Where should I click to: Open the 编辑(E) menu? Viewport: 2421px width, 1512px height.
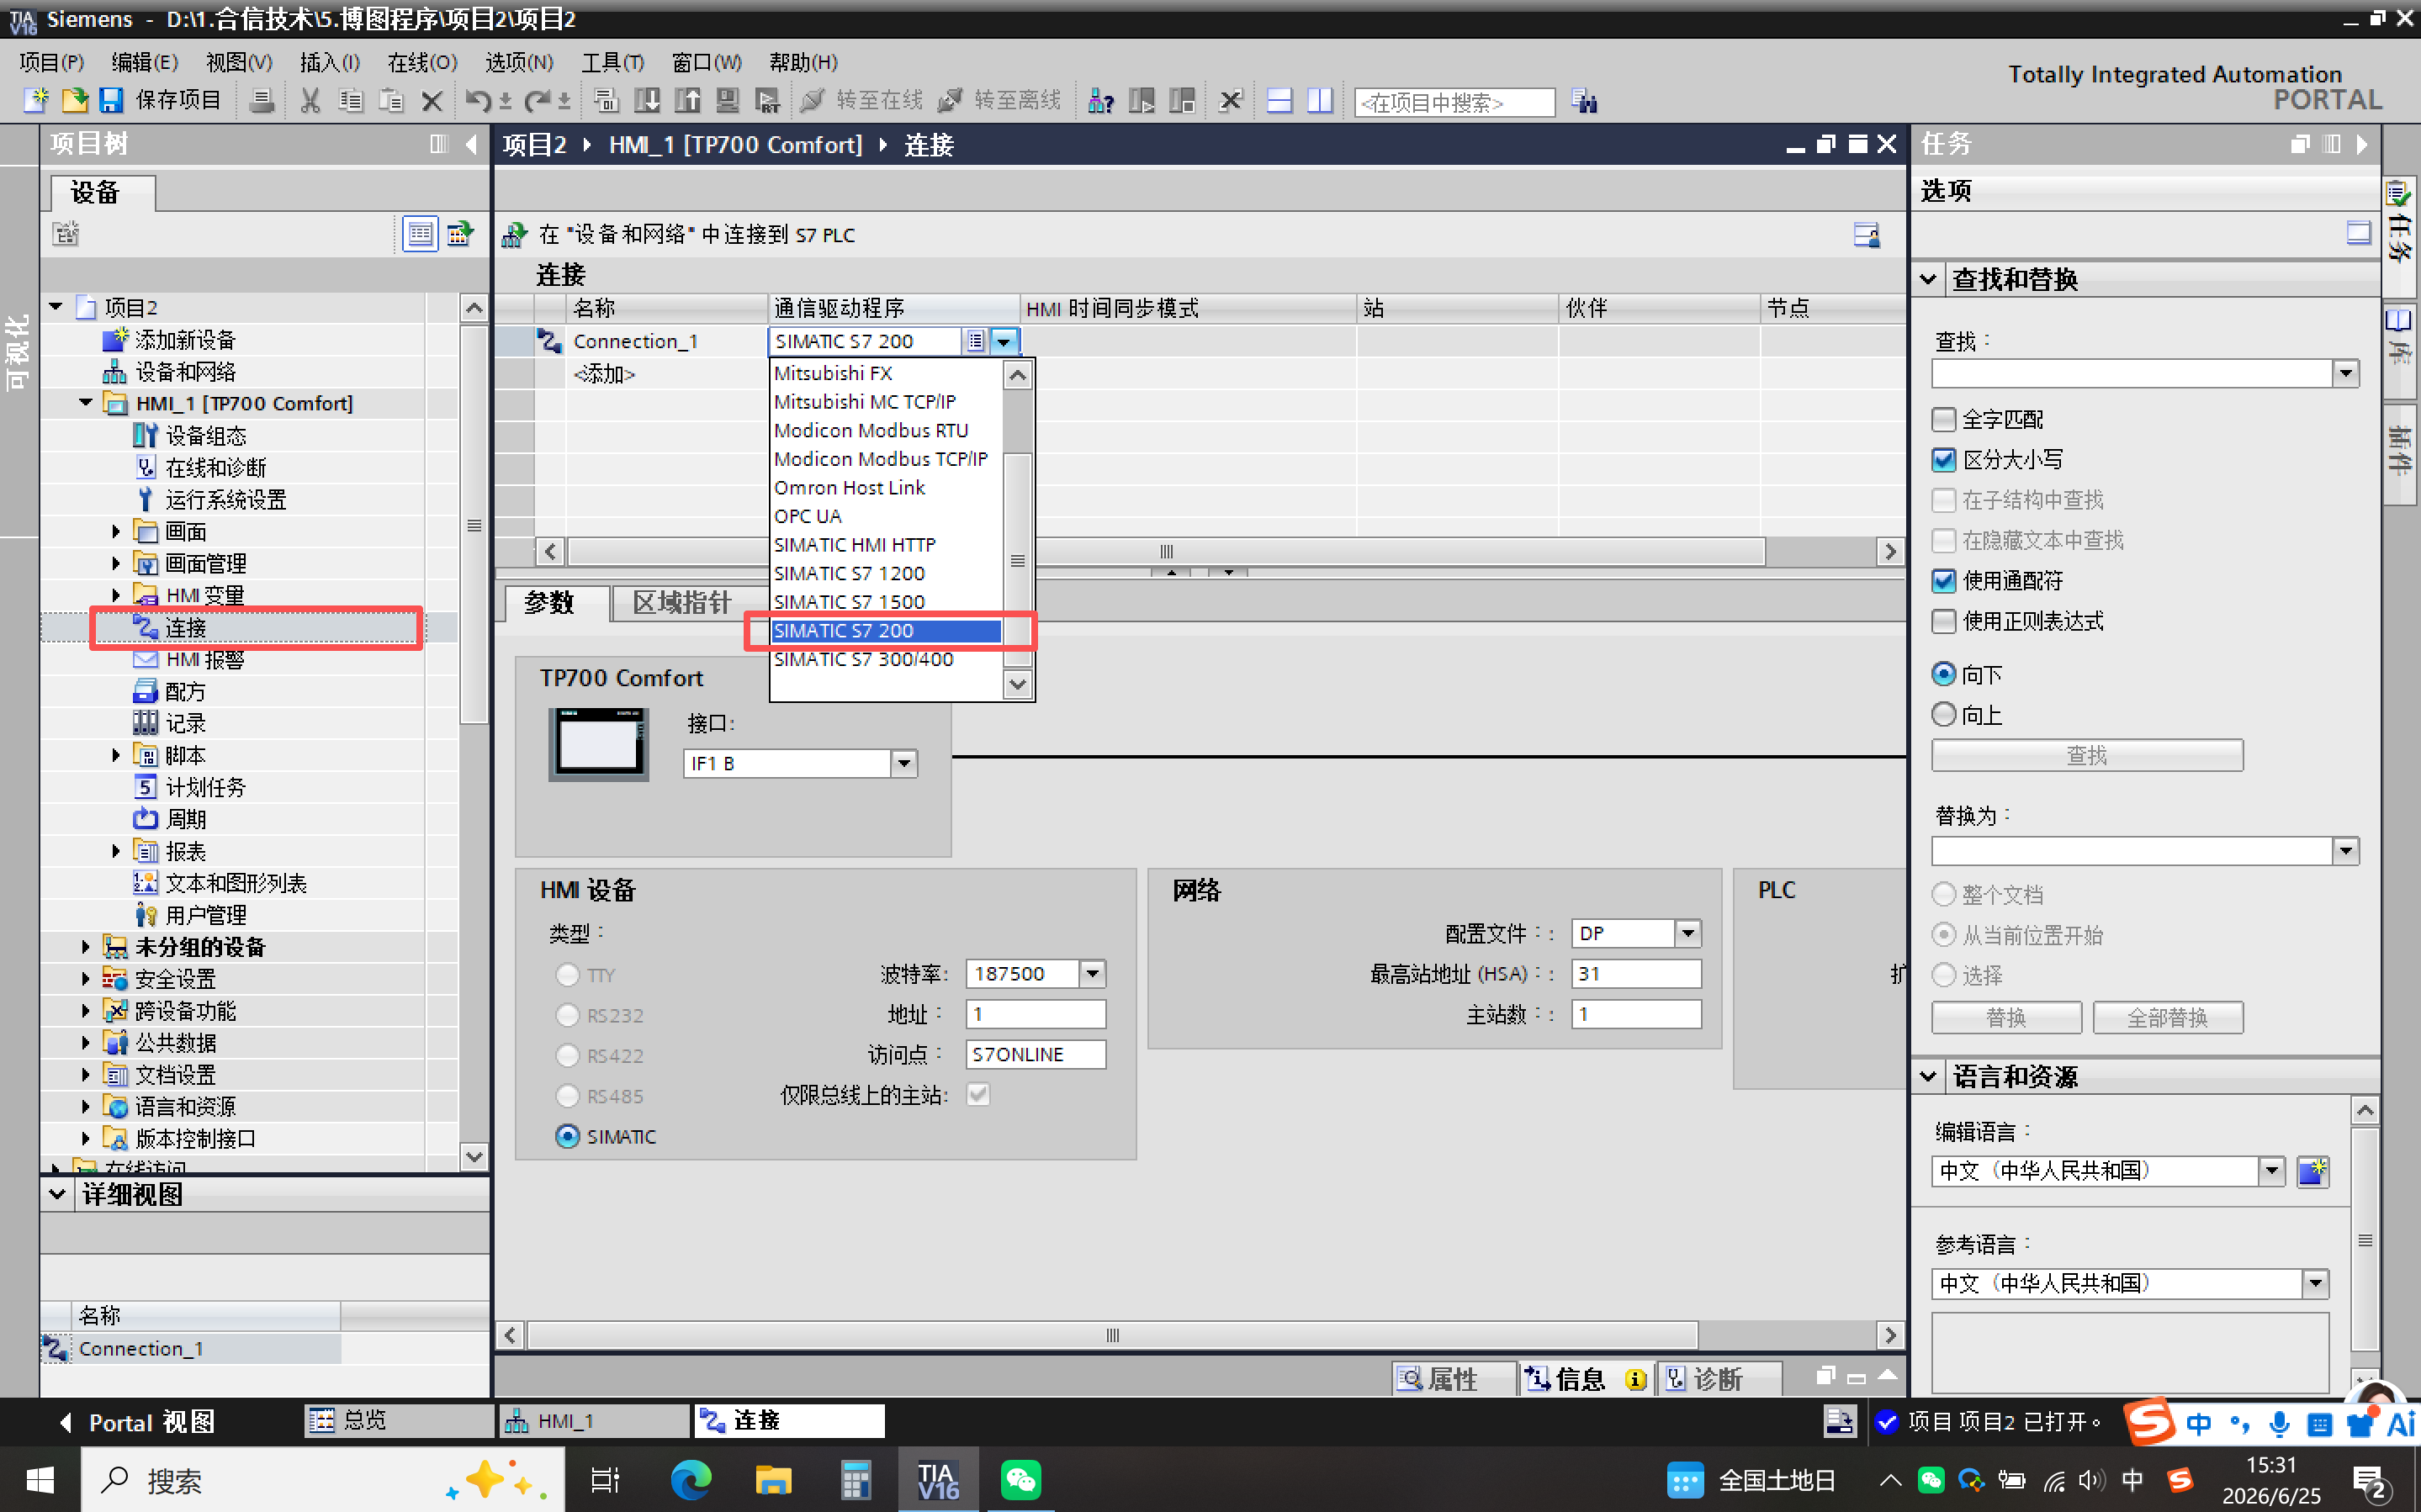(x=144, y=62)
